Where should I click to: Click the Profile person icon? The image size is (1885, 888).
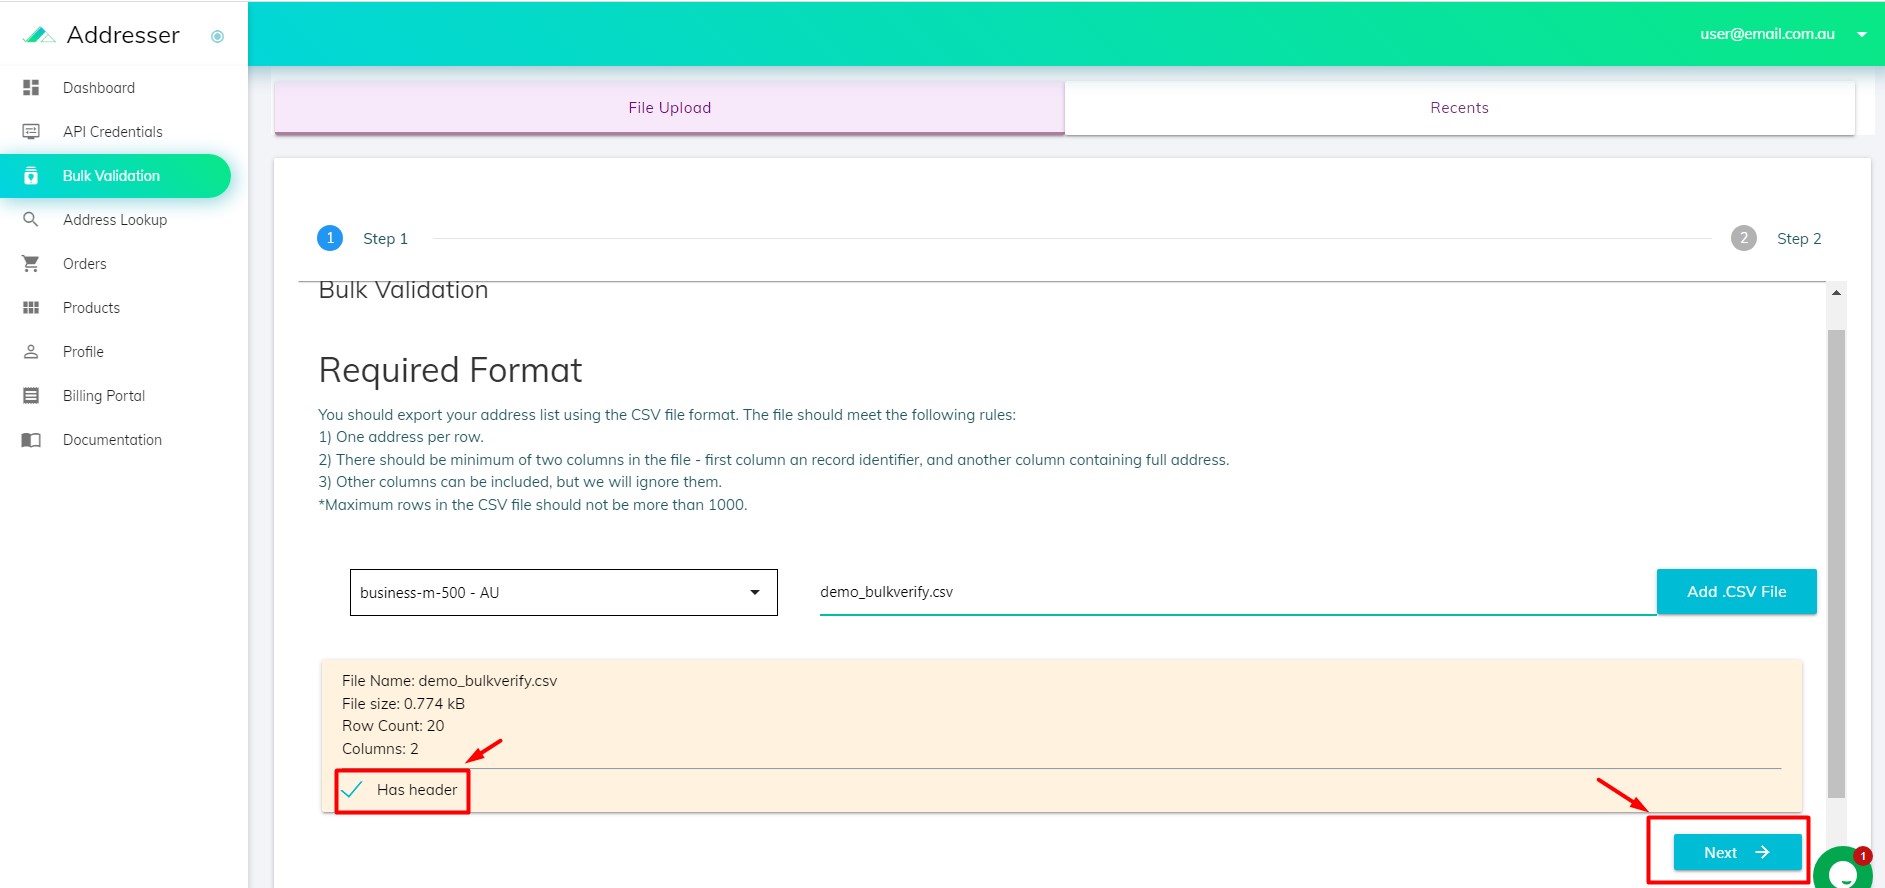[x=31, y=352]
